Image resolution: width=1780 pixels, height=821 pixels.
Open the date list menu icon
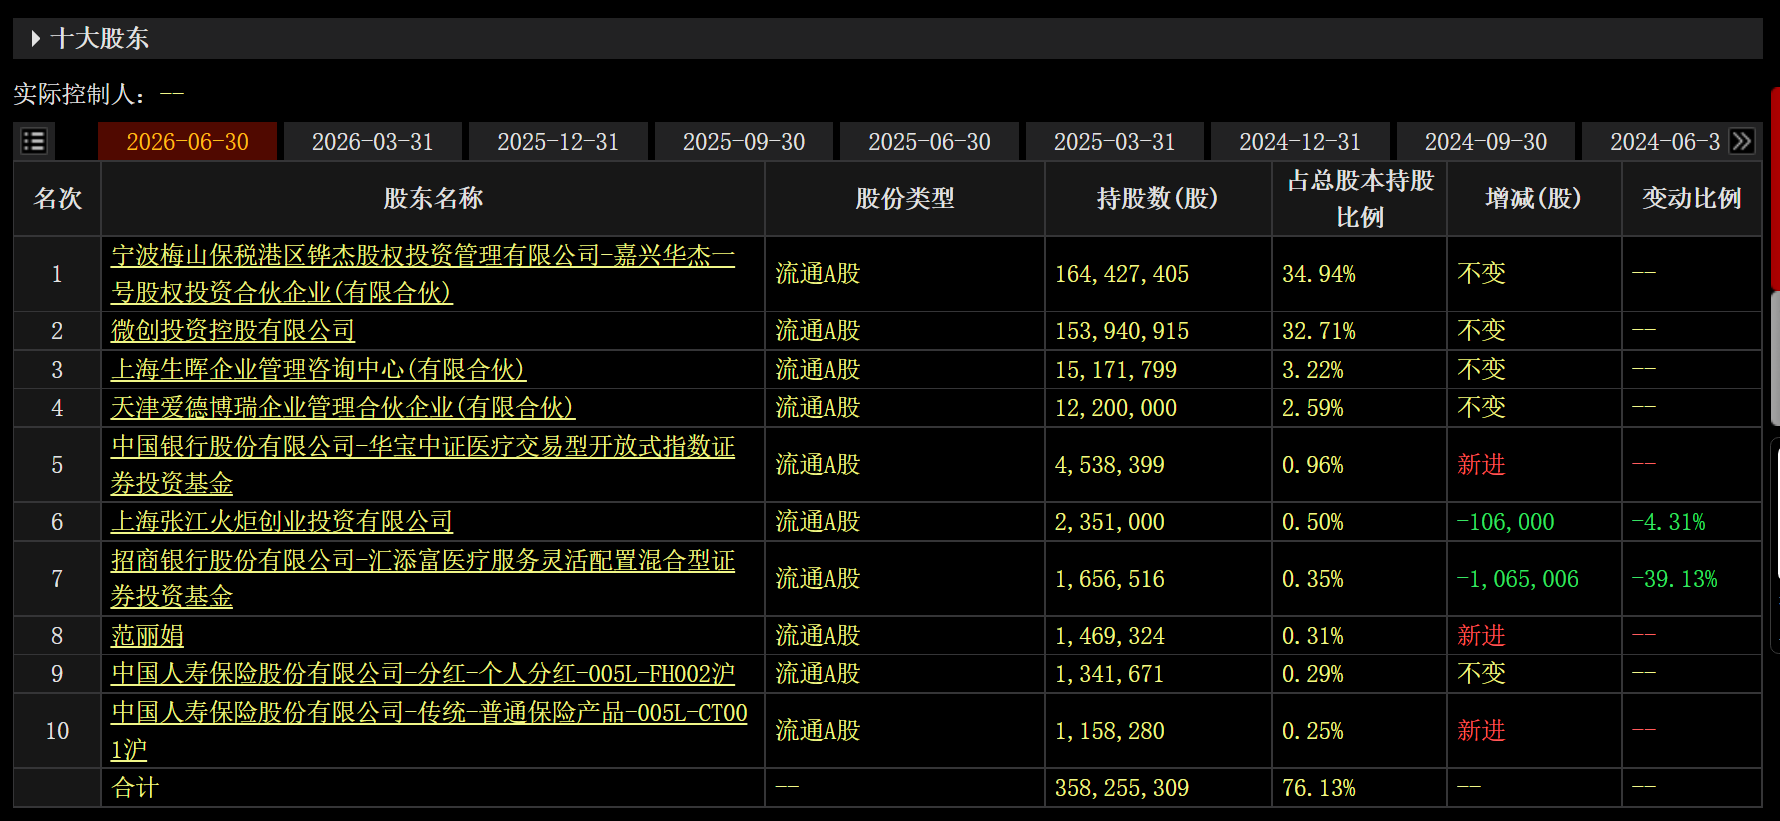click(x=34, y=141)
